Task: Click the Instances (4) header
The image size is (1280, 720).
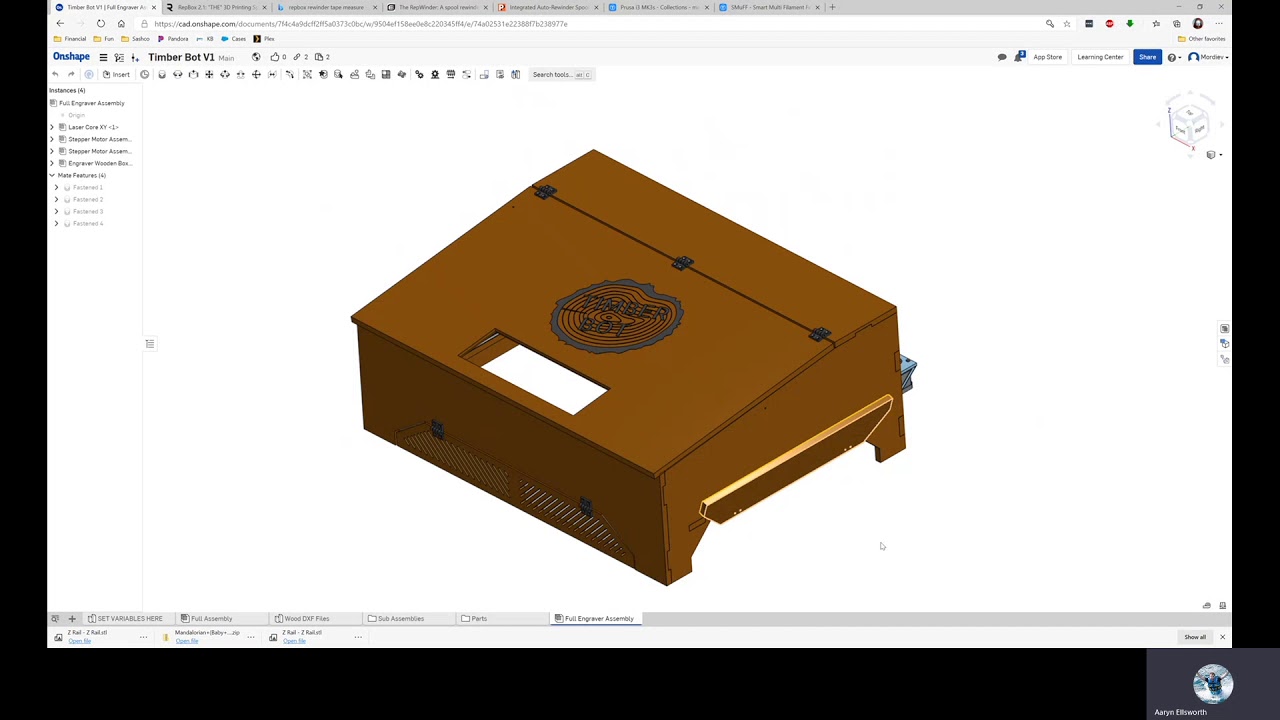Action: (67, 90)
